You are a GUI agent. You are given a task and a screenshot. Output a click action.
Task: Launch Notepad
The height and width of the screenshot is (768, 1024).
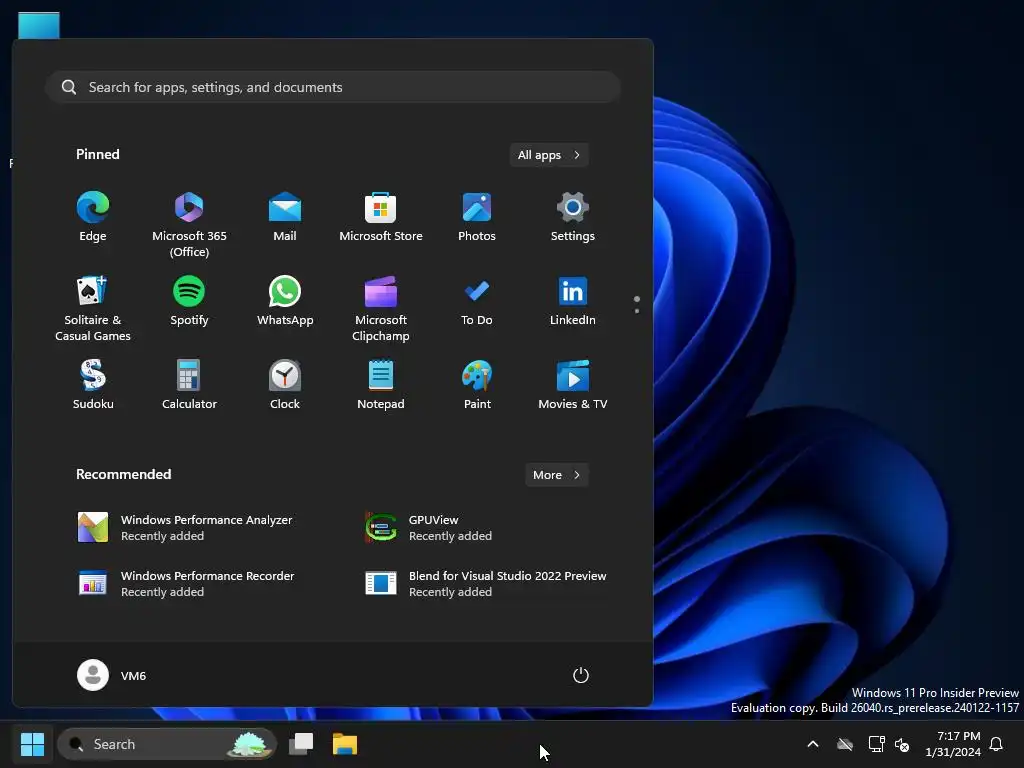(381, 385)
